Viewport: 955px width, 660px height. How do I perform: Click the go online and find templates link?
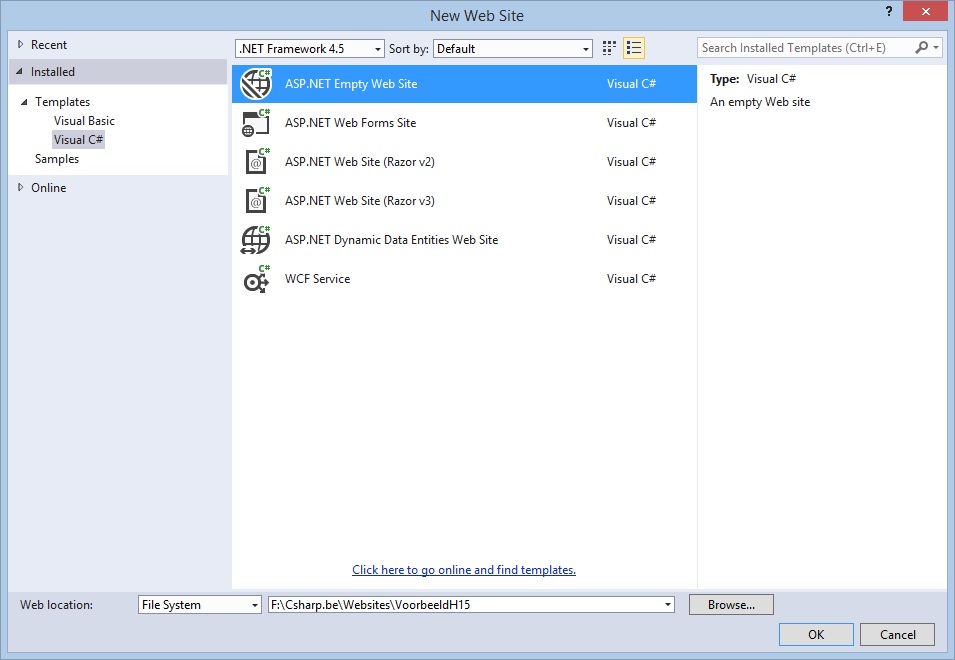464,570
